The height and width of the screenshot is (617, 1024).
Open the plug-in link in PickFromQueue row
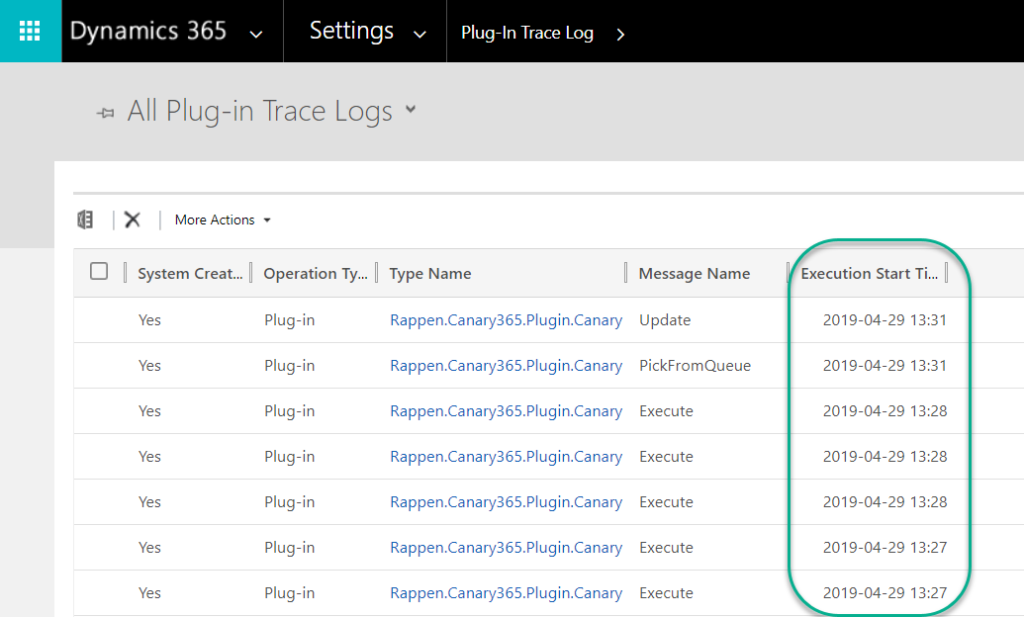point(506,366)
